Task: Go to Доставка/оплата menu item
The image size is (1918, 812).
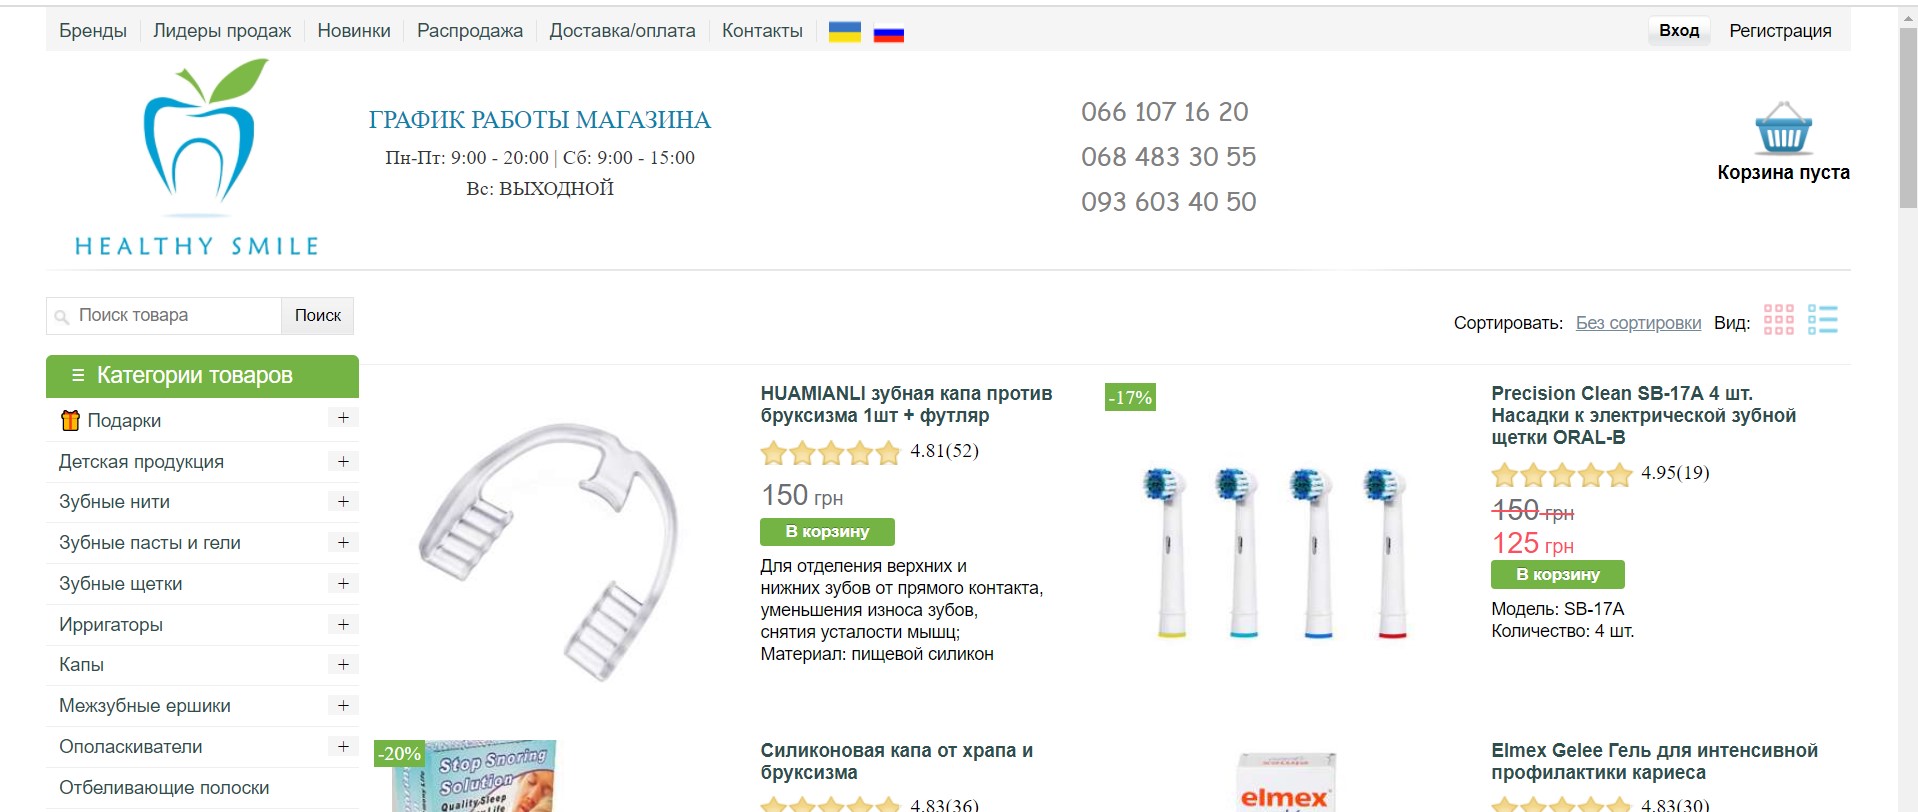Action: tap(622, 31)
